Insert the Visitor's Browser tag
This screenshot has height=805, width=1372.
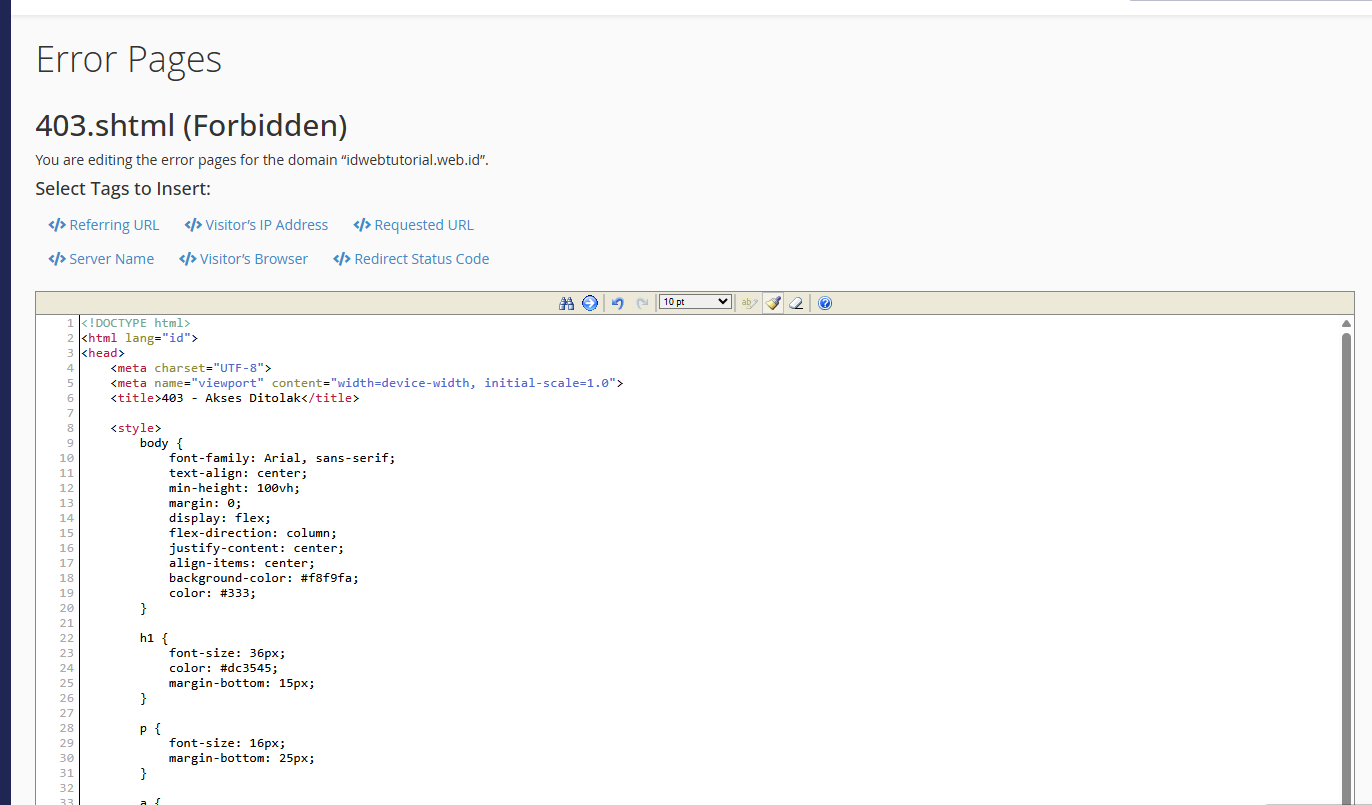(x=243, y=259)
